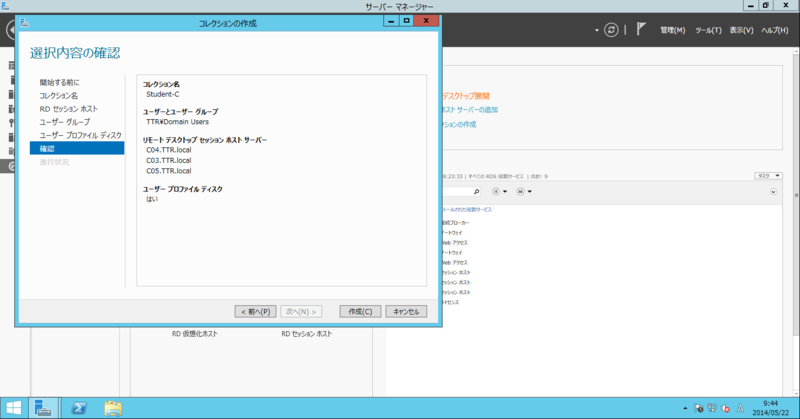Go to wizard step RD セッション ホスト

[x=68, y=109]
